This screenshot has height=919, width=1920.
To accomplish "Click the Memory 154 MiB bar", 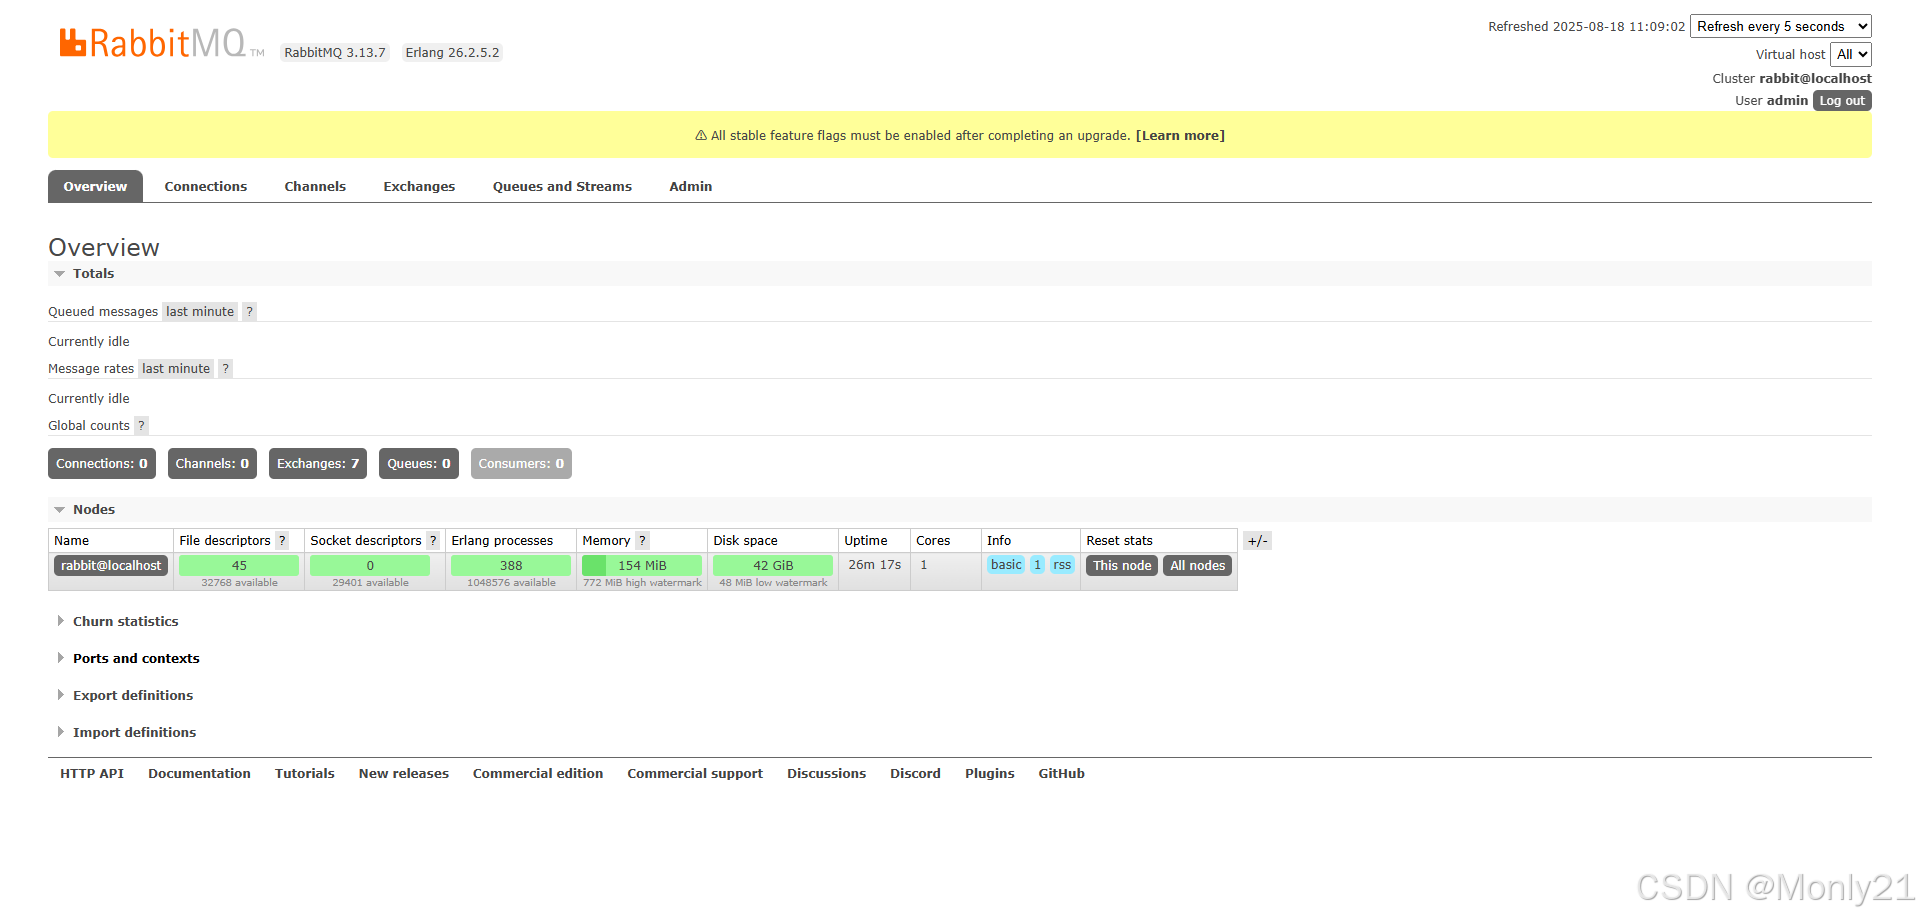I will [642, 566].
